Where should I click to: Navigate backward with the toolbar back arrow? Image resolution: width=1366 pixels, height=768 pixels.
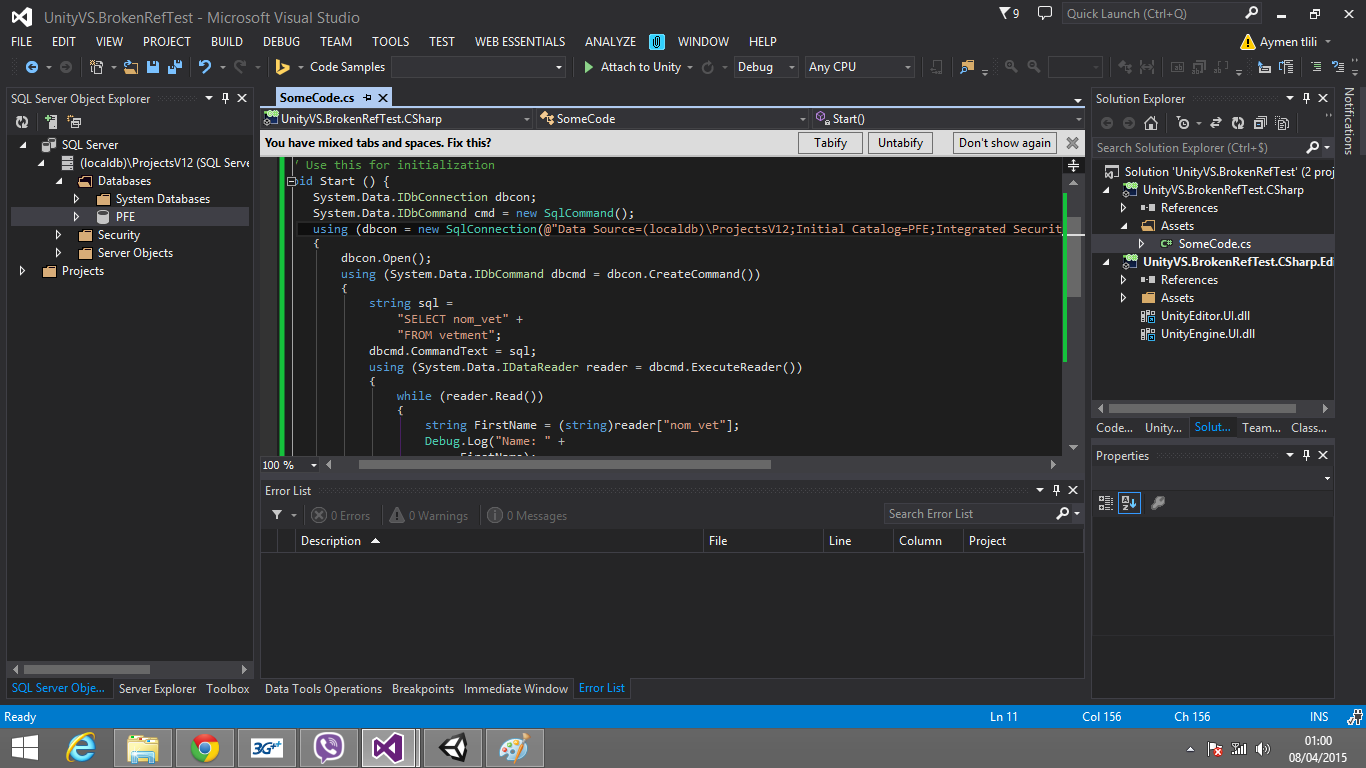pos(31,67)
